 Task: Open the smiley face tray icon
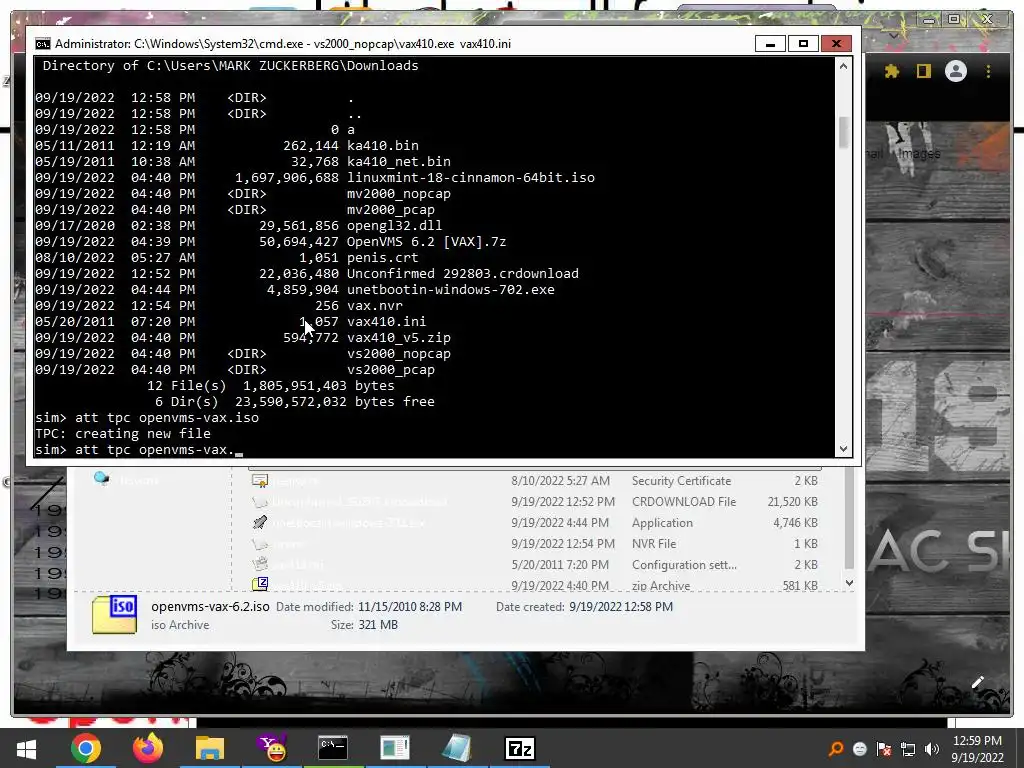pyautogui.click(x=860, y=749)
